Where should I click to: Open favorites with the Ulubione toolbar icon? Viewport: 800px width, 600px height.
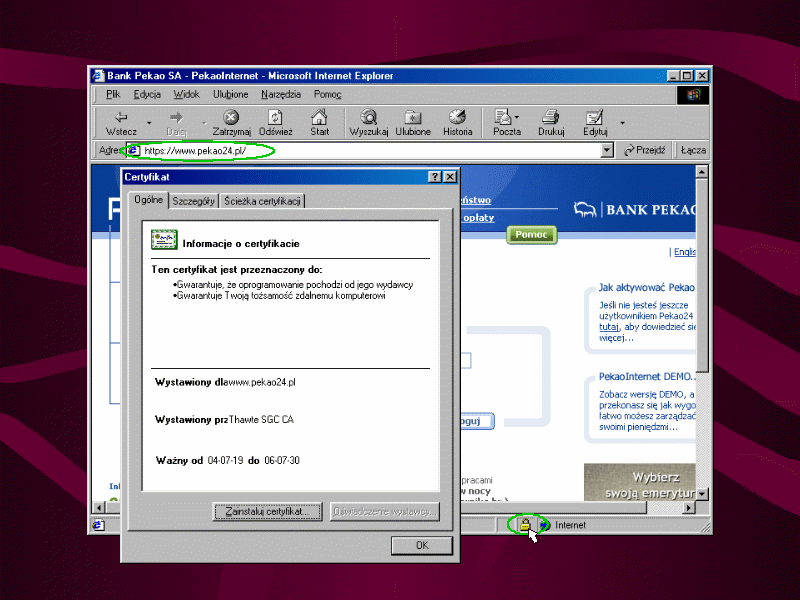(x=413, y=117)
